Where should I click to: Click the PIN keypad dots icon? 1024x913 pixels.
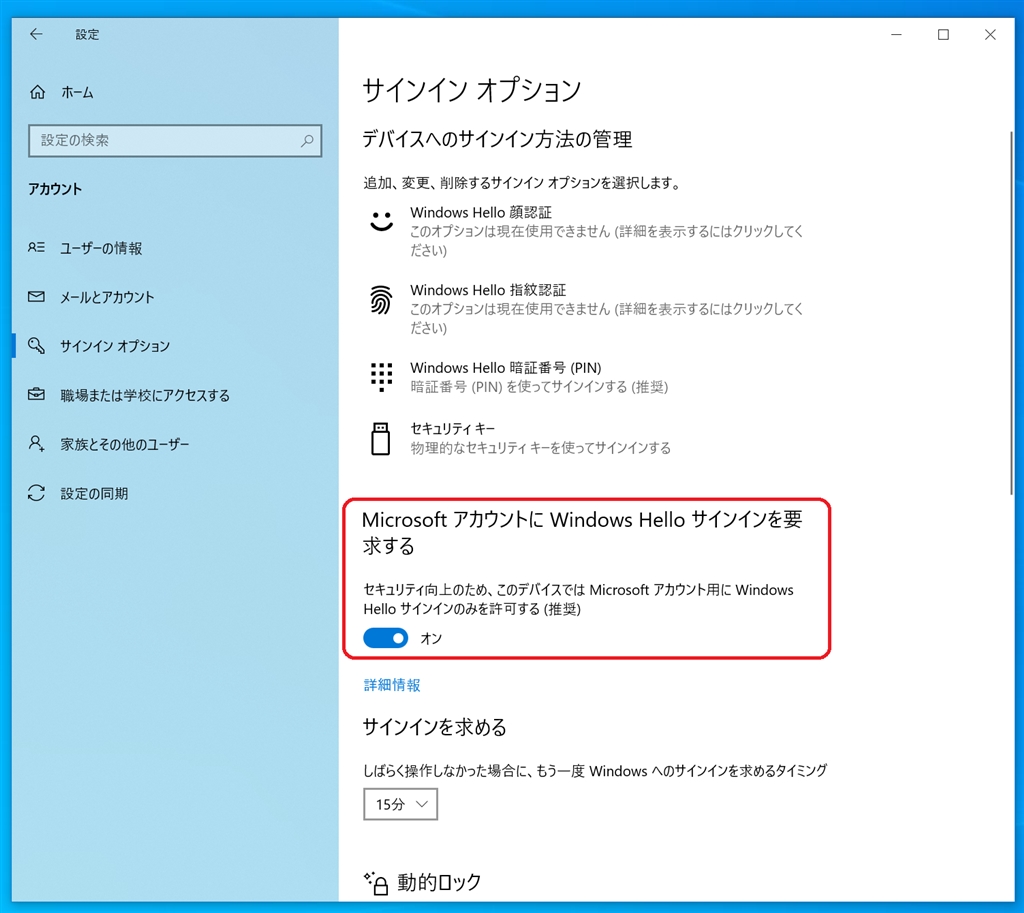pyautogui.click(x=381, y=377)
